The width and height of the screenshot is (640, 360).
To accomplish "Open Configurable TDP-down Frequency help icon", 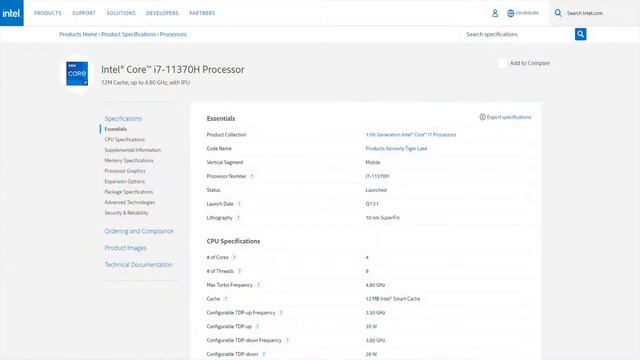I will [x=287, y=341].
